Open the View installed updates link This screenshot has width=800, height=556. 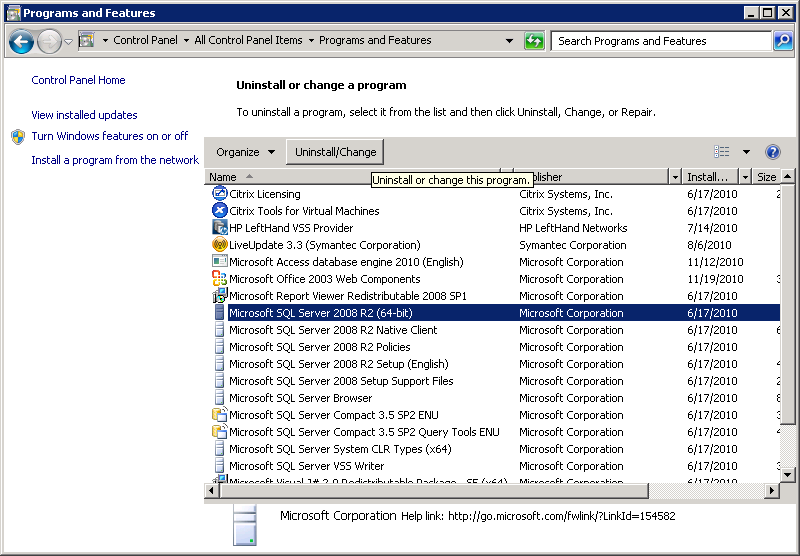coord(84,115)
